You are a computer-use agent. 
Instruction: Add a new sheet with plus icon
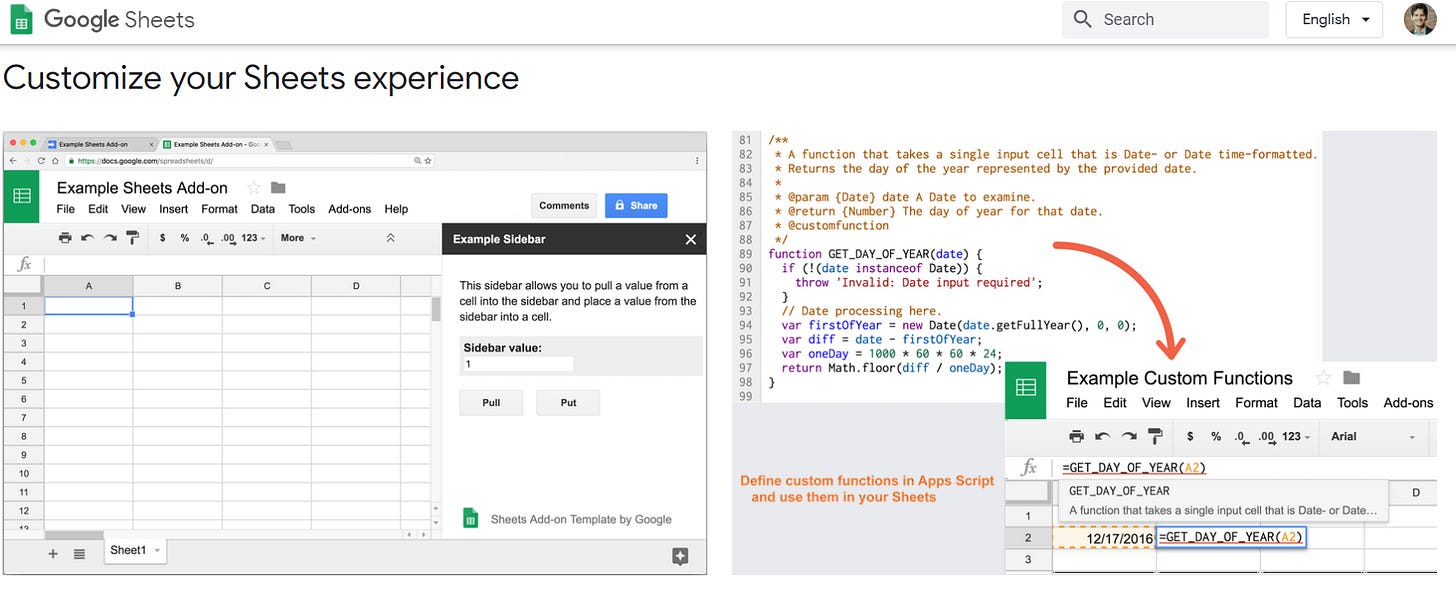[53, 552]
